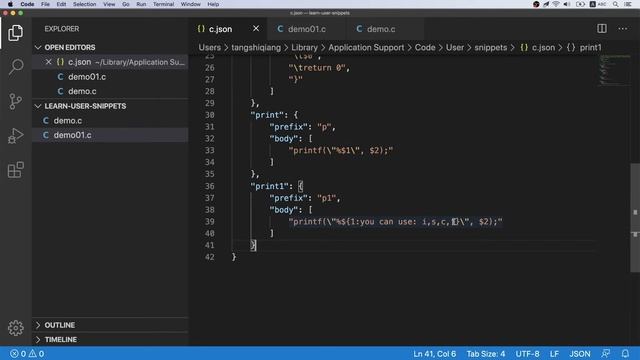Open the View menu
This screenshot has height=360, width=640.
point(109,4)
